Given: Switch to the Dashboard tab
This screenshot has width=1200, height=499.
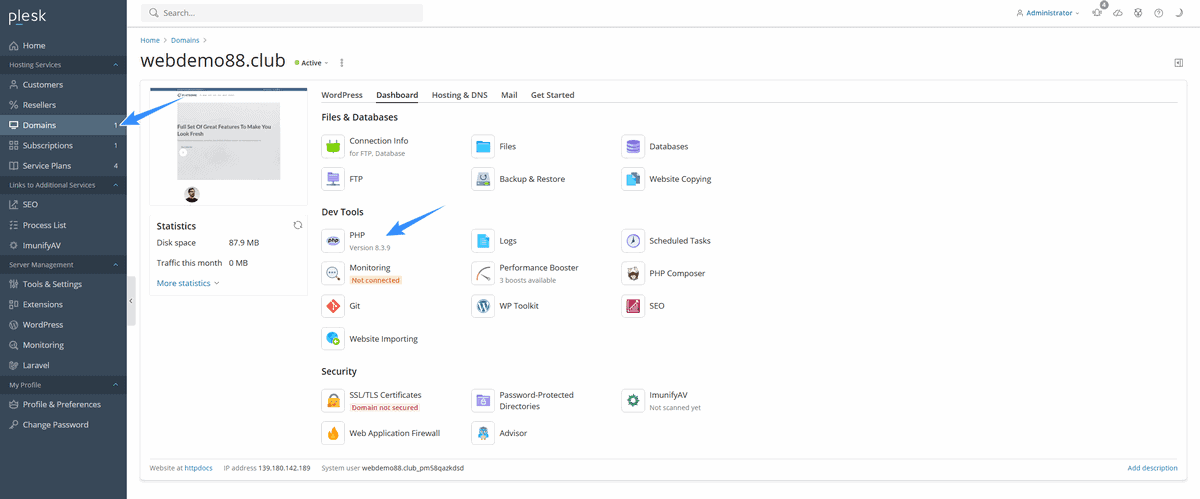Looking at the screenshot, I should pyautogui.click(x=397, y=95).
